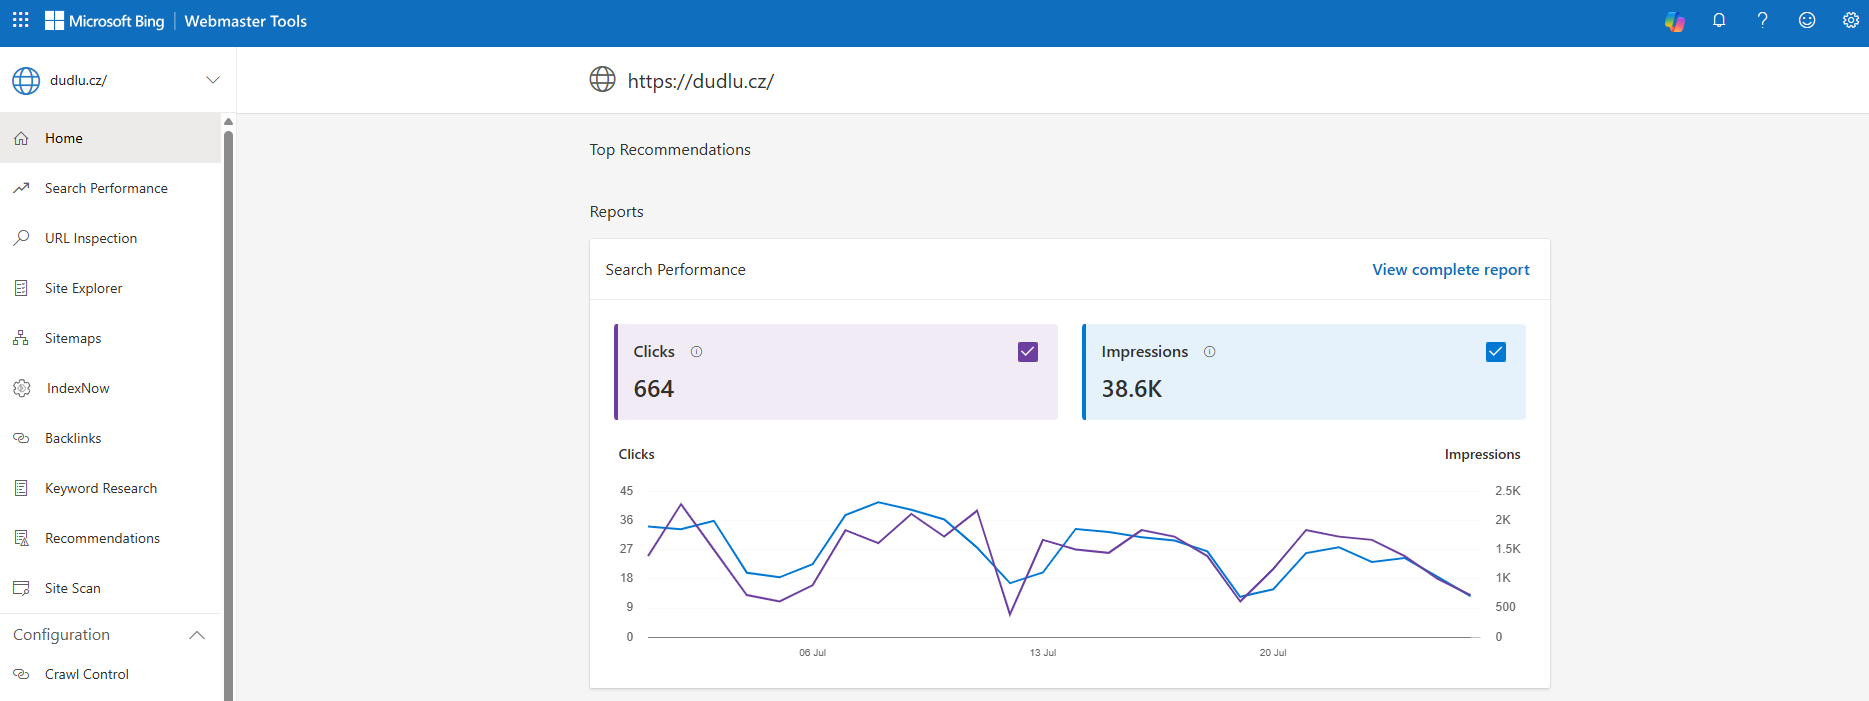
Task: Collapse the Configuration section
Action: (x=197, y=635)
